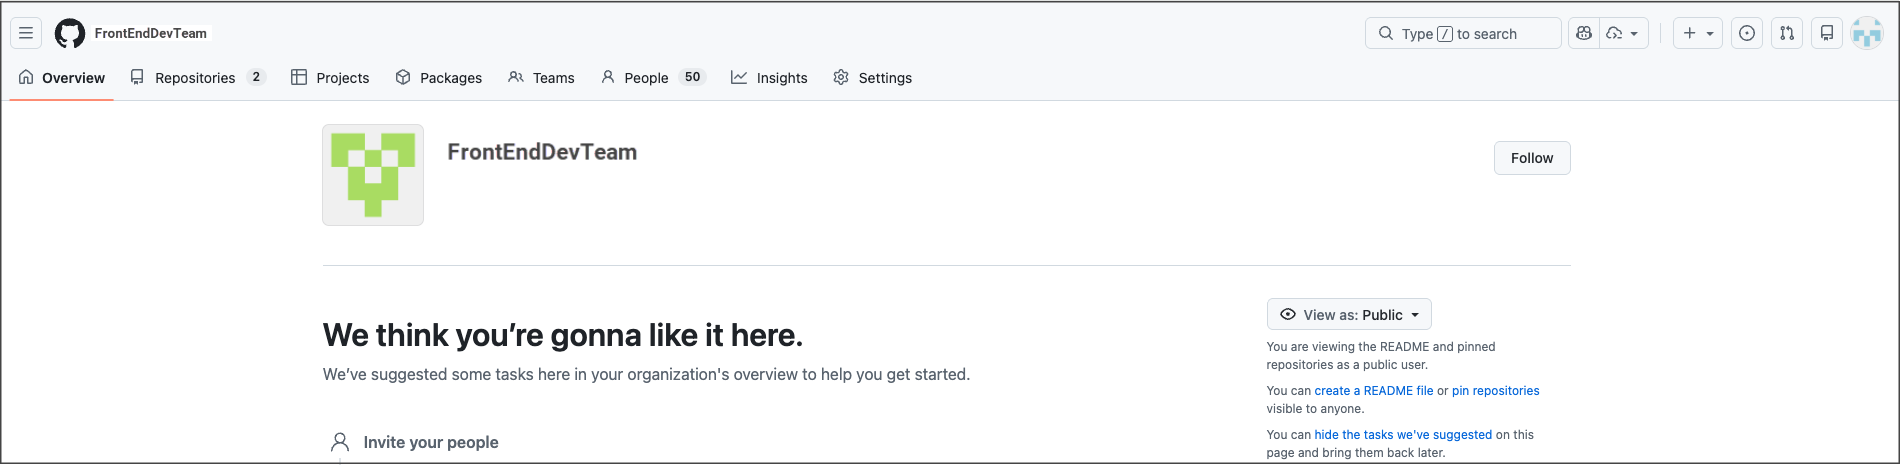Open the issues icon in header
The height and width of the screenshot is (465, 1900).
pyautogui.click(x=1747, y=33)
